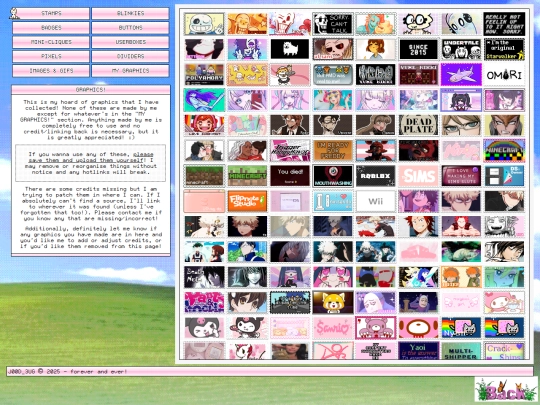Screen dimensions: 540x405
Task: Click the My Melody stamp
Action: pos(504,302)
